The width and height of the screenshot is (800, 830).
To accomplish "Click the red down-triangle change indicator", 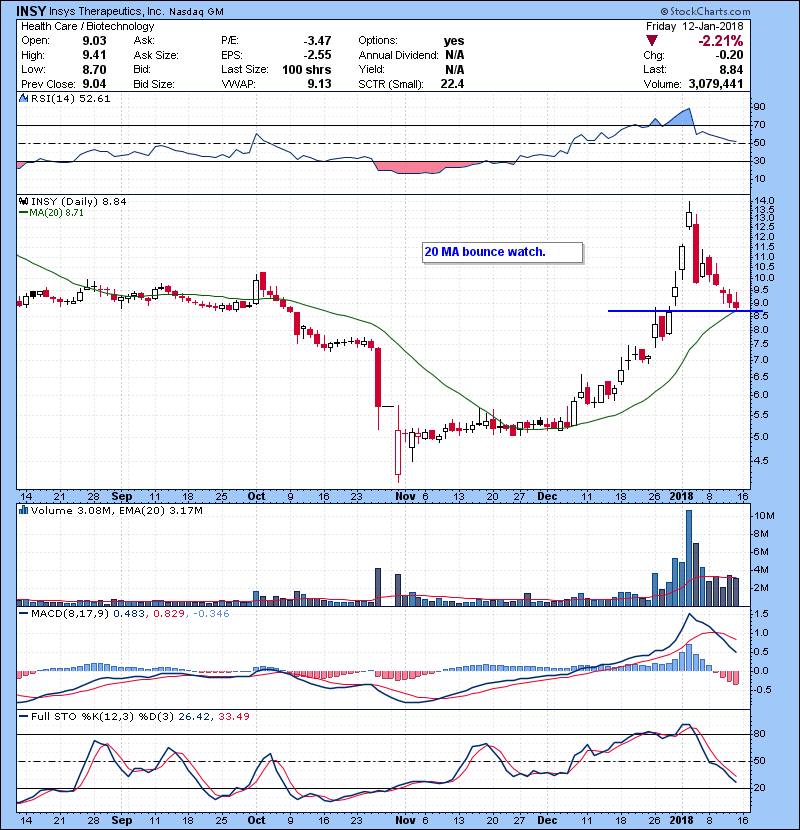I will point(652,41).
